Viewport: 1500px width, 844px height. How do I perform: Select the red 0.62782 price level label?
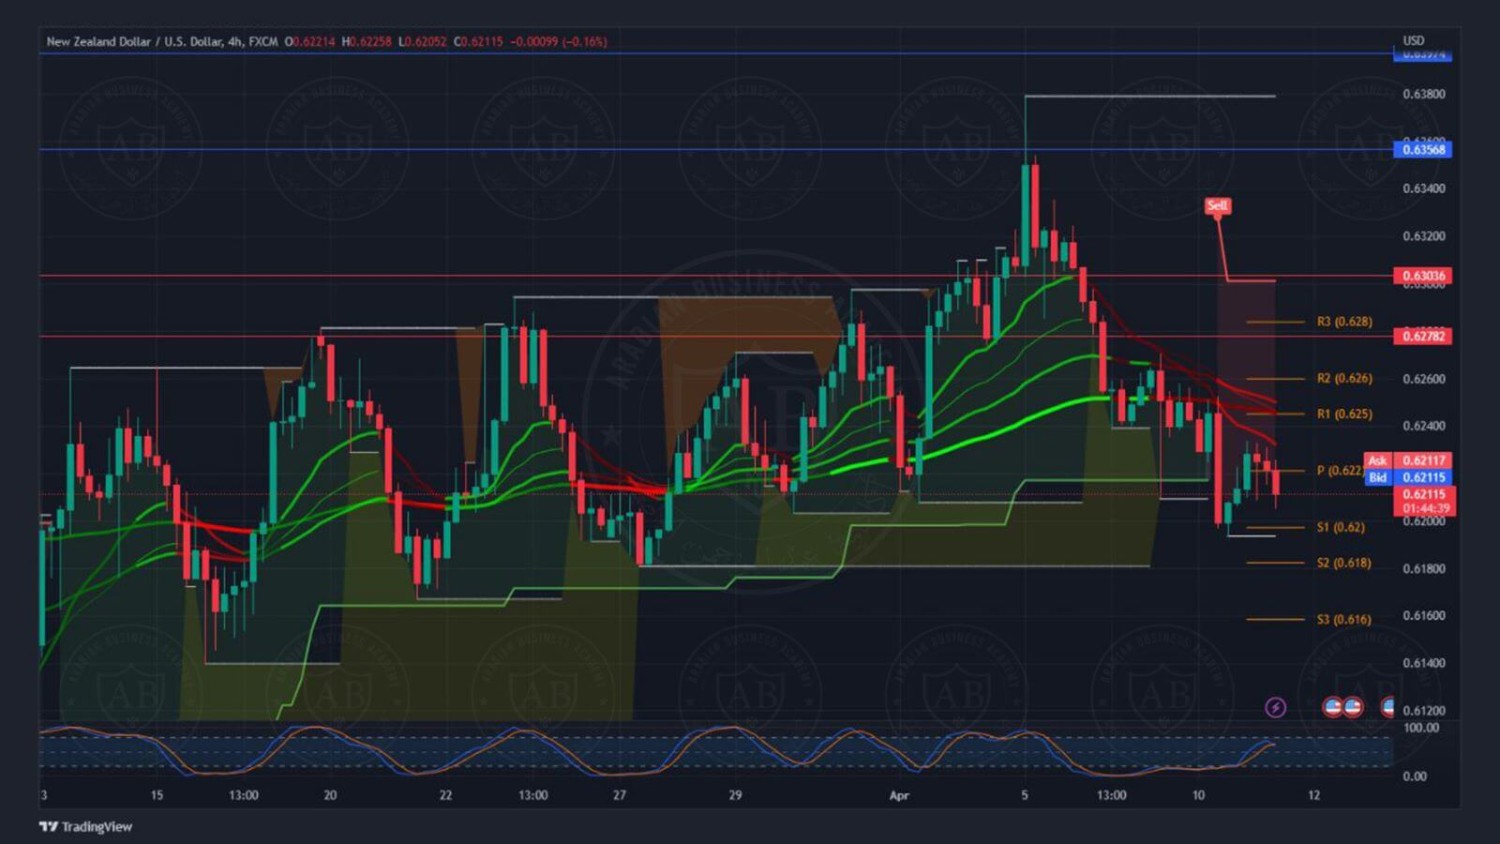1423,336
